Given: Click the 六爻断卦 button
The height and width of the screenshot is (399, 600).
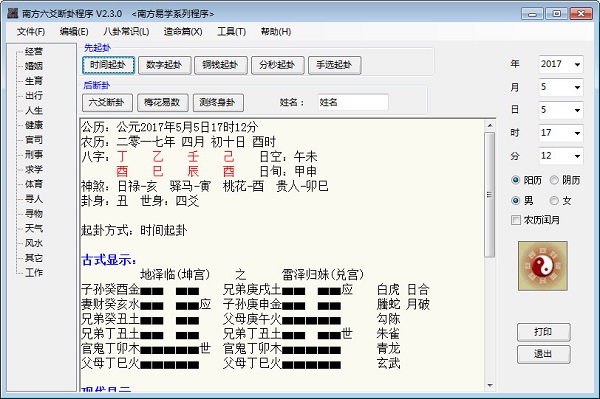Looking at the screenshot, I should [x=107, y=103].
